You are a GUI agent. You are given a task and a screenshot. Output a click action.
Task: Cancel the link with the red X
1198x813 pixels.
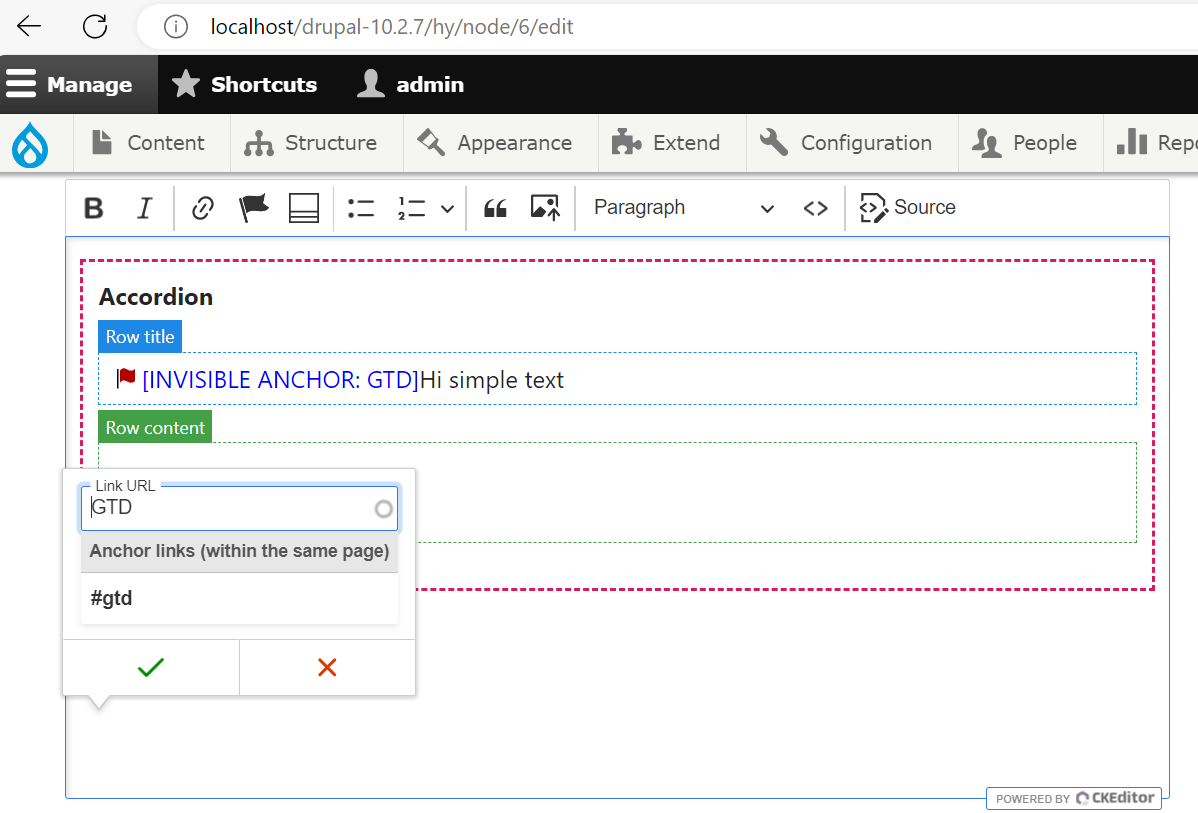[327, 667]
